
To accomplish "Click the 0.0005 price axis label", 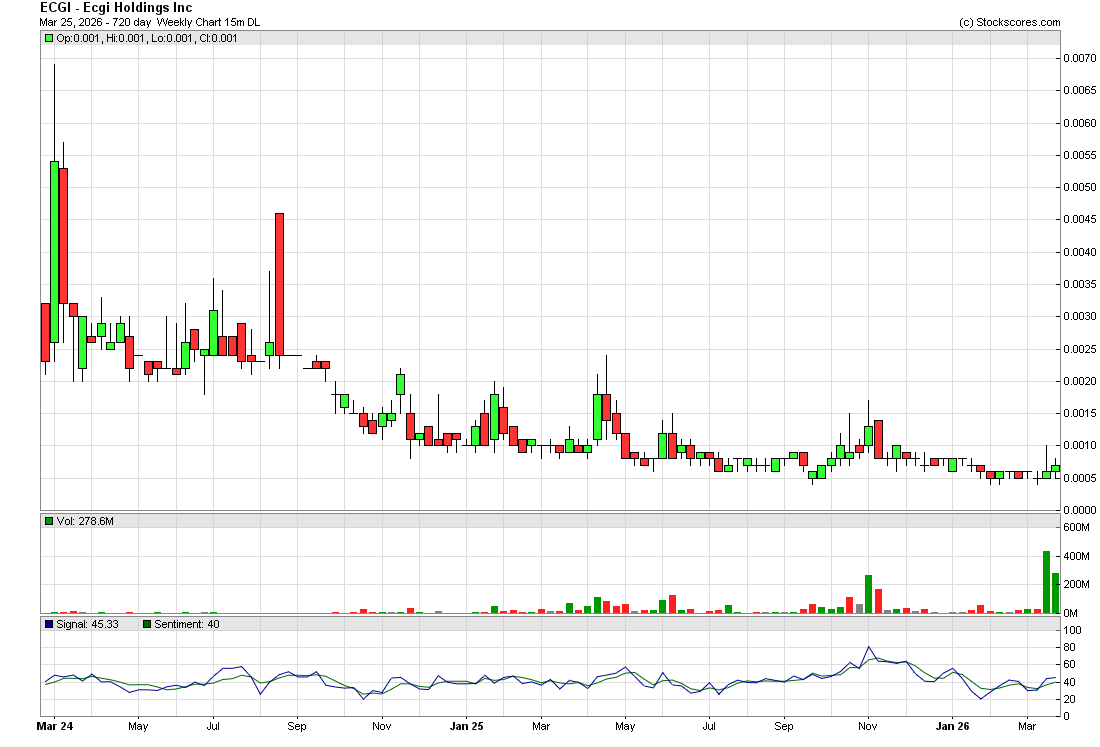I will 1079,478.
